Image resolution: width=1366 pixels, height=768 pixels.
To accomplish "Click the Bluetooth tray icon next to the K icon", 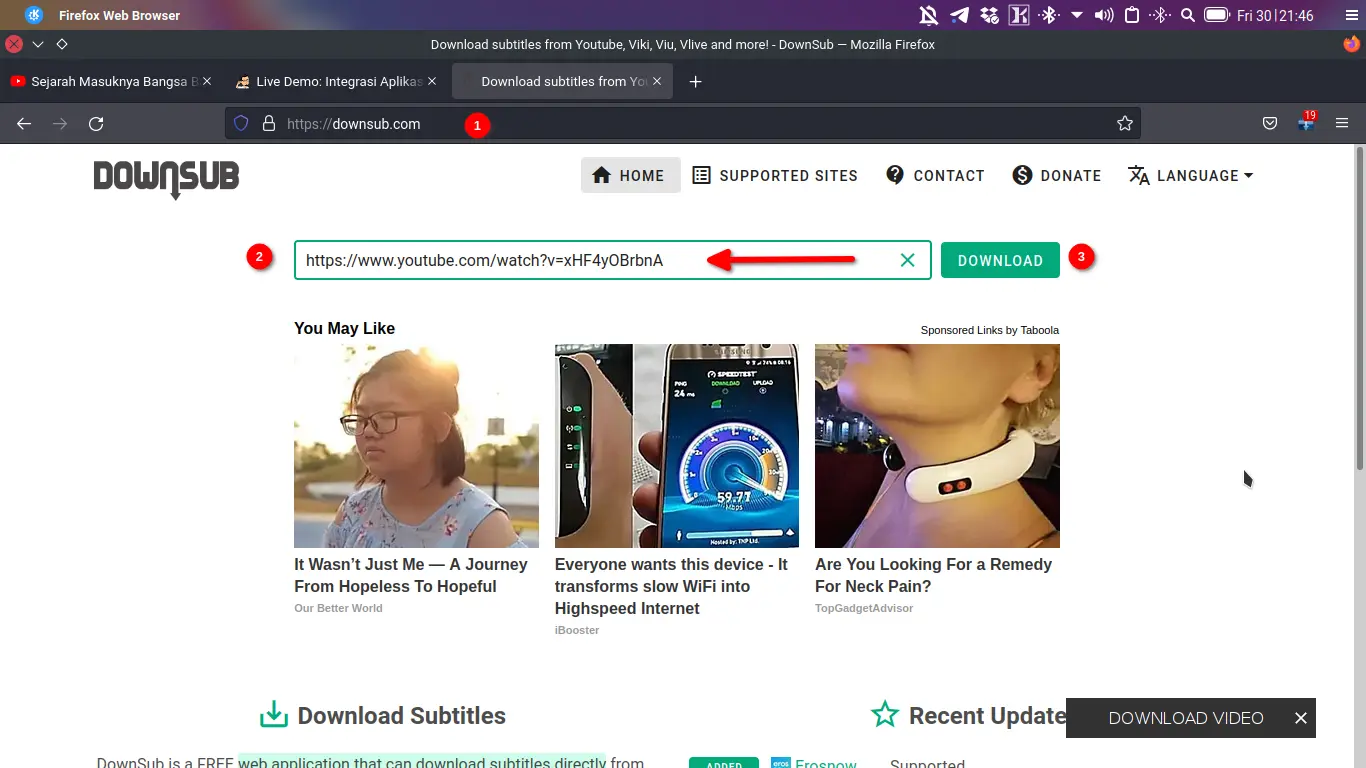I will (1049, 15).
